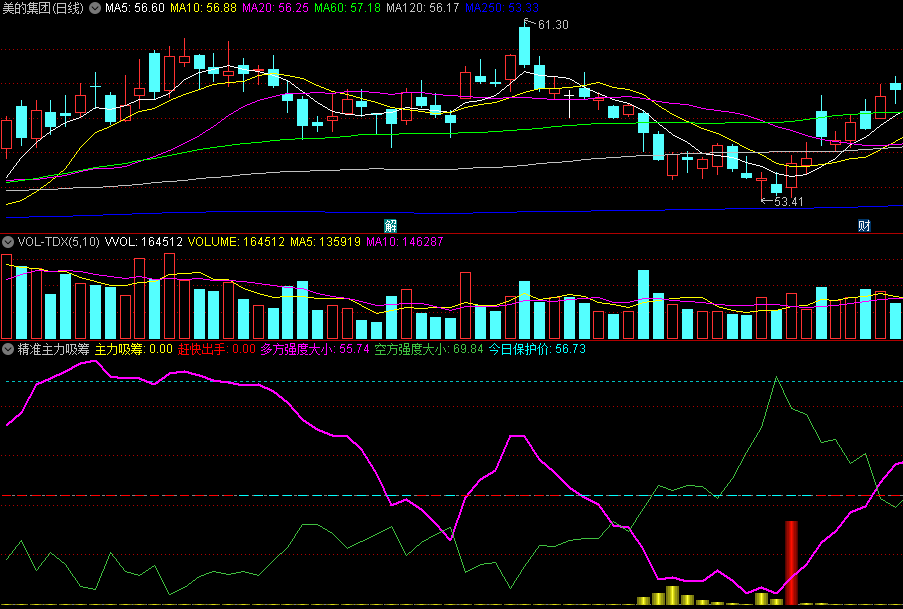Click the 赶快出手: 0.00 label

(x=217, y=349)
